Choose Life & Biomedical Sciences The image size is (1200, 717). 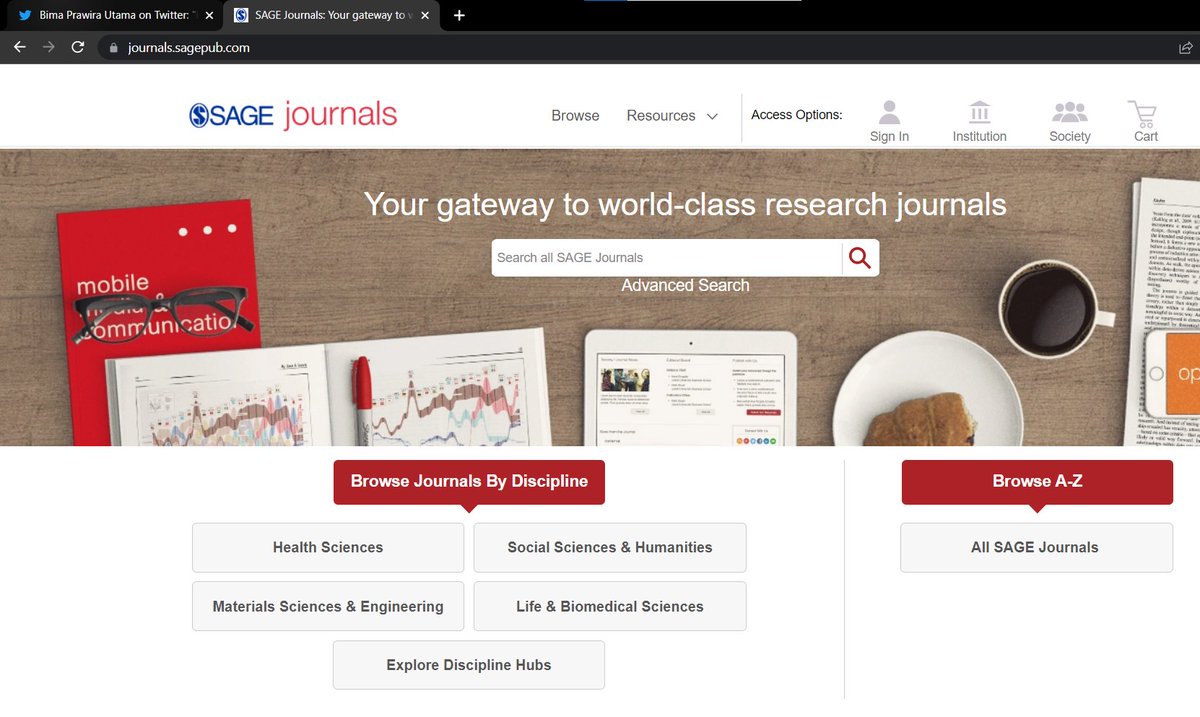point(610,606)
